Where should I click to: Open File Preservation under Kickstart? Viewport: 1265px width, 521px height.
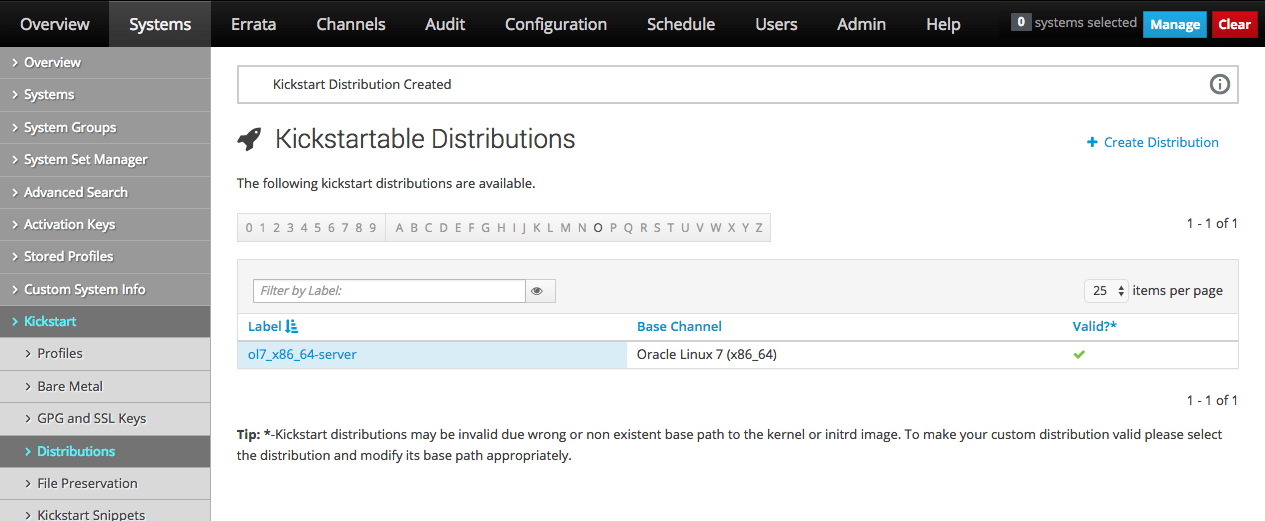[x=105, y=483]
